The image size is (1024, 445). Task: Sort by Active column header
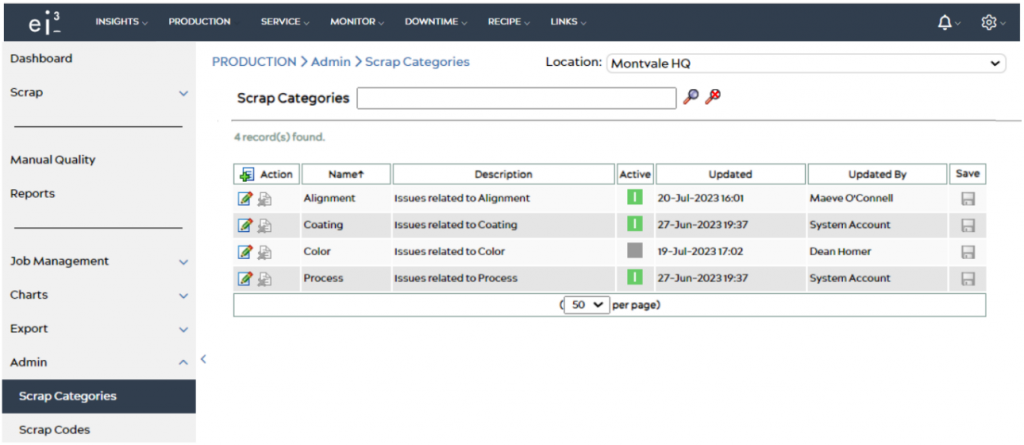(x=635, y=174)
